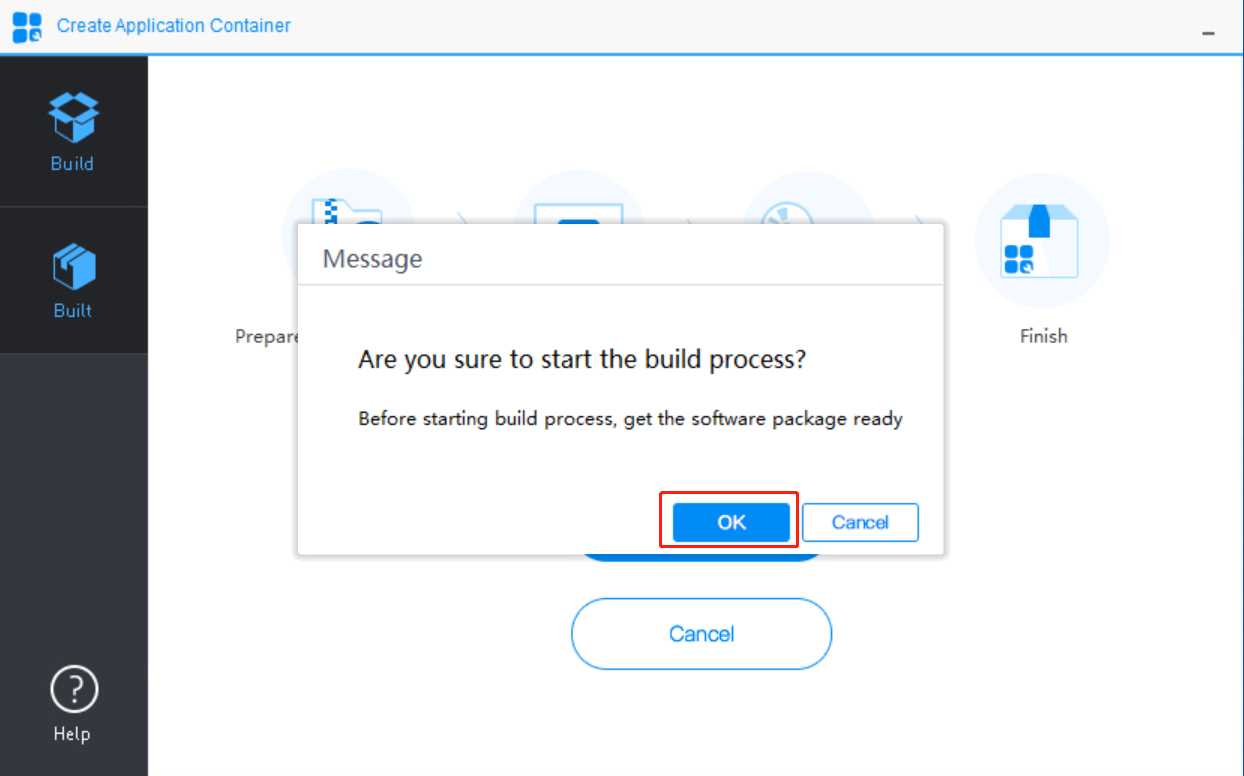Screen dimensions: 1244x776
Task: Dismiss the Message dialog with its Cancel button
Action: click(860, 522)
